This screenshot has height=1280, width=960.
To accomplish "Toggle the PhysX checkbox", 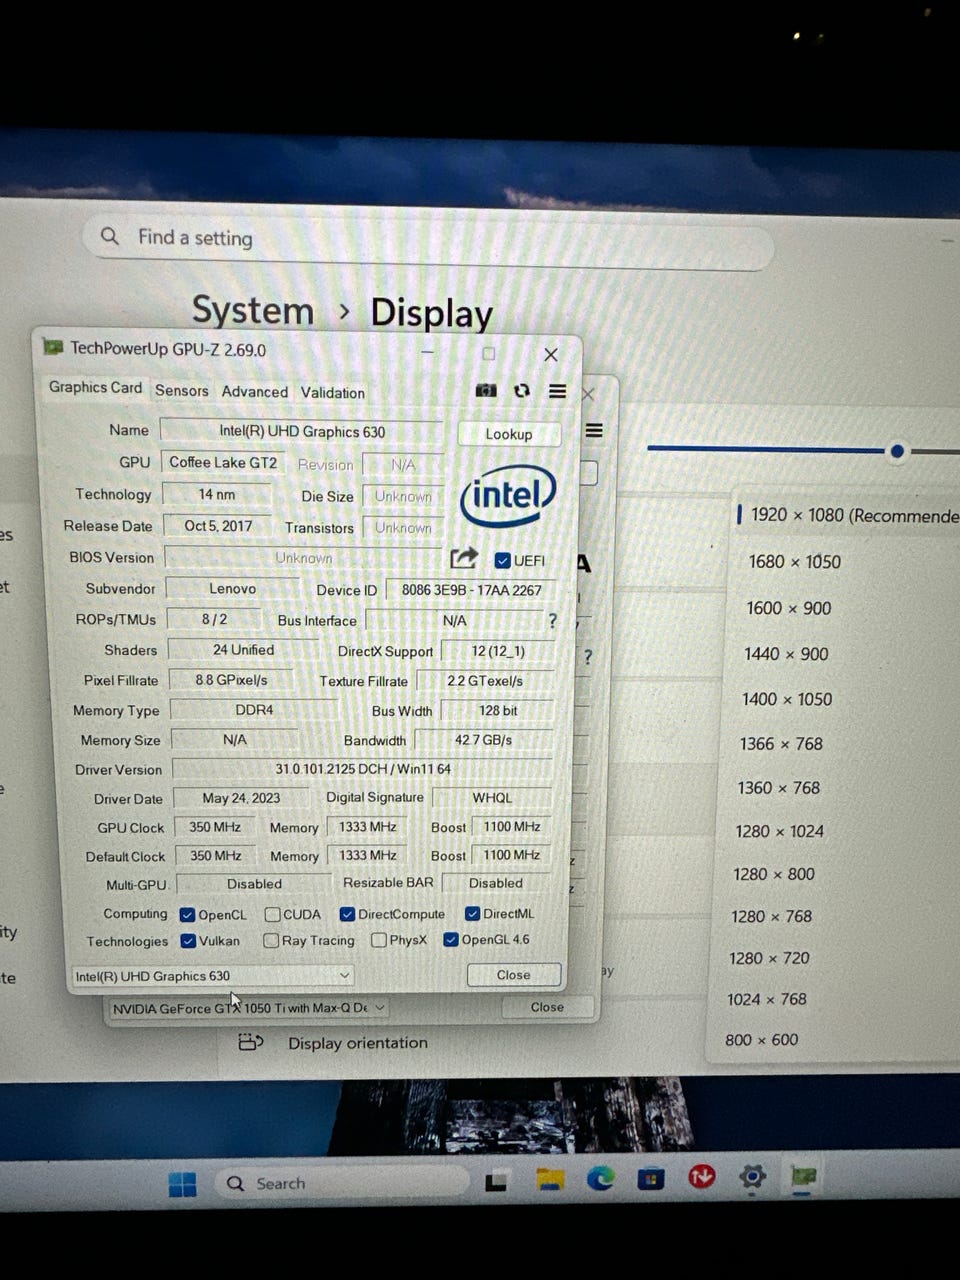I will pos(379,940).
